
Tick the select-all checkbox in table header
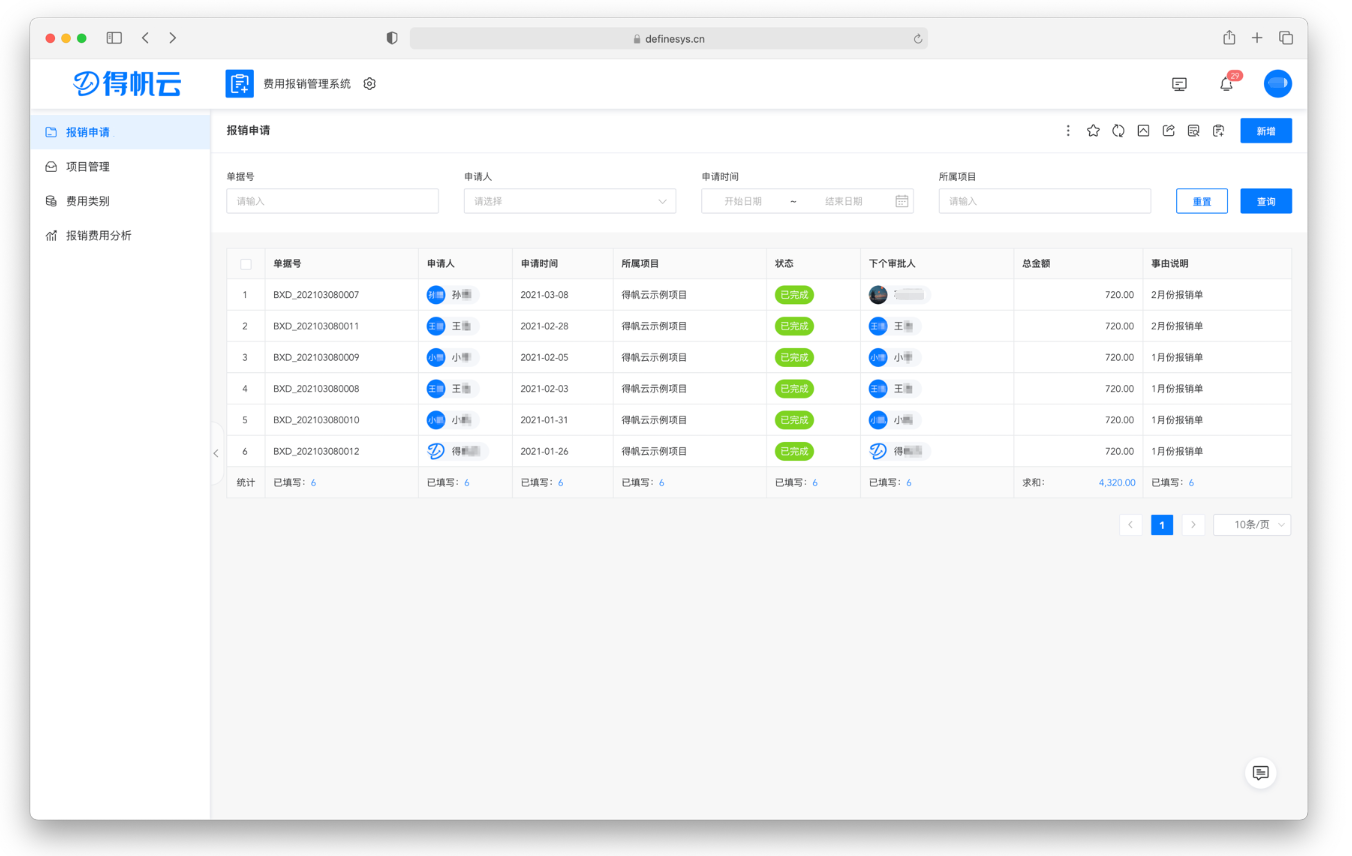[246, 264]
